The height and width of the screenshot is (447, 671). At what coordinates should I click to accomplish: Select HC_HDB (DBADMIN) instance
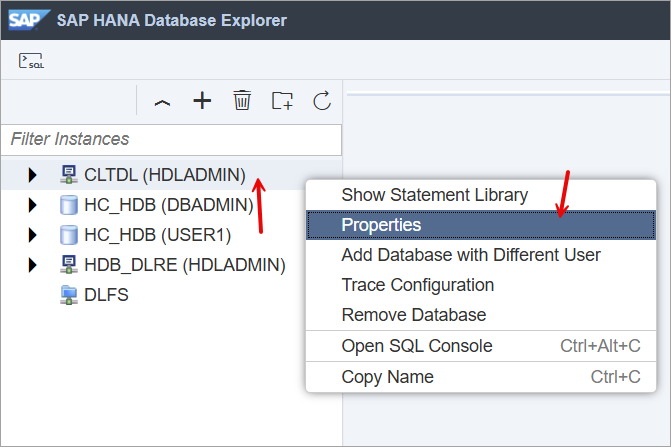pyautogui.click(x=169, y=205)
